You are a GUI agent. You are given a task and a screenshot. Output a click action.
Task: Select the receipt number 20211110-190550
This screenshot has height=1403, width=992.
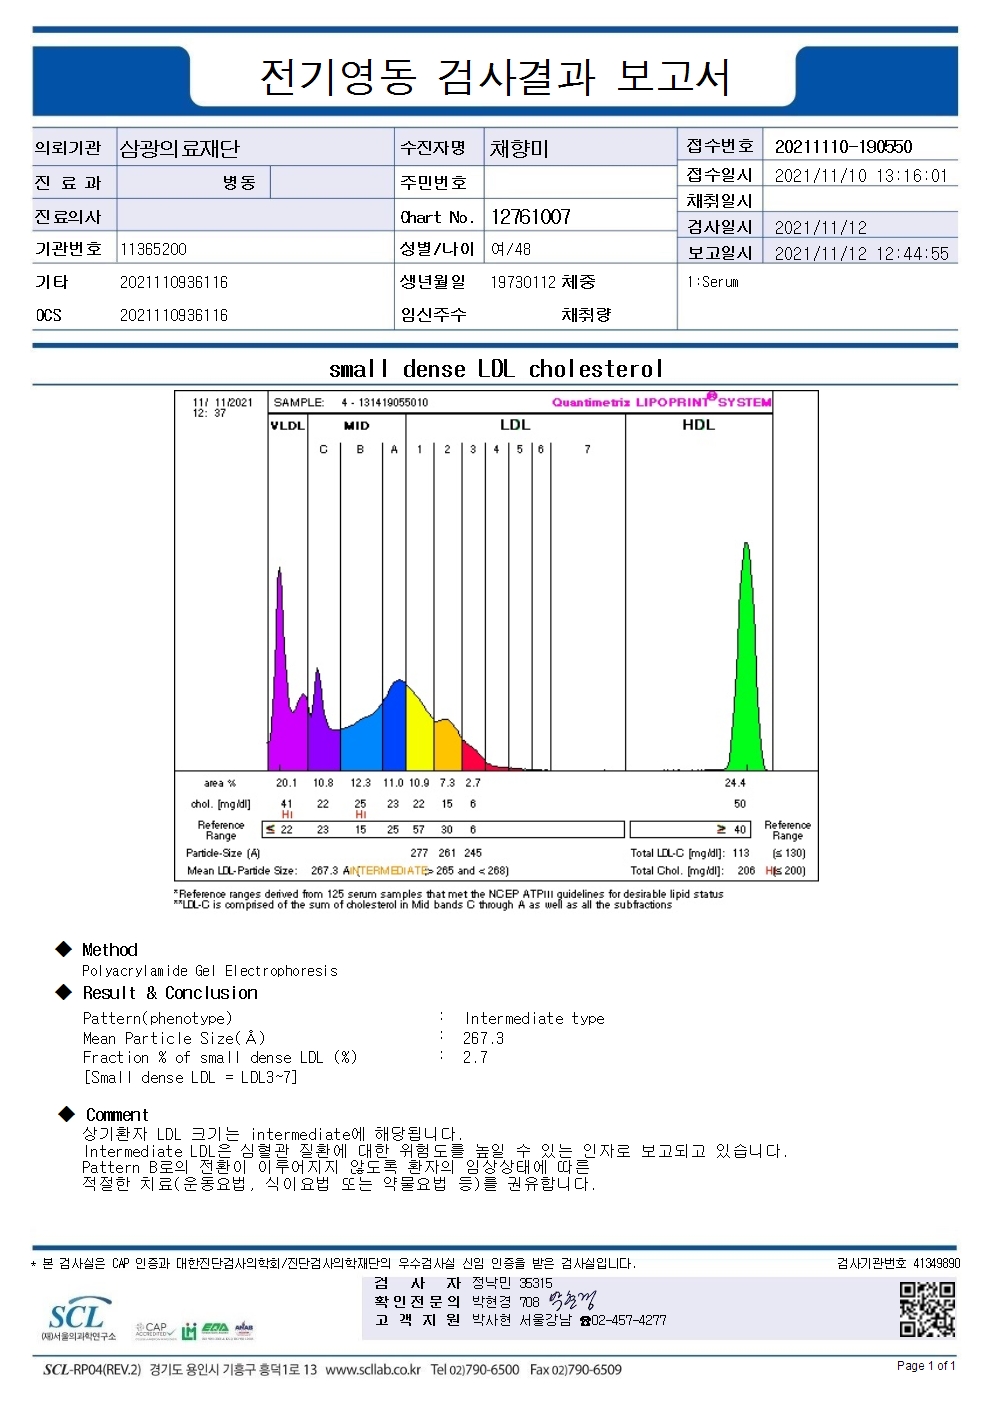tap(843, 147)
